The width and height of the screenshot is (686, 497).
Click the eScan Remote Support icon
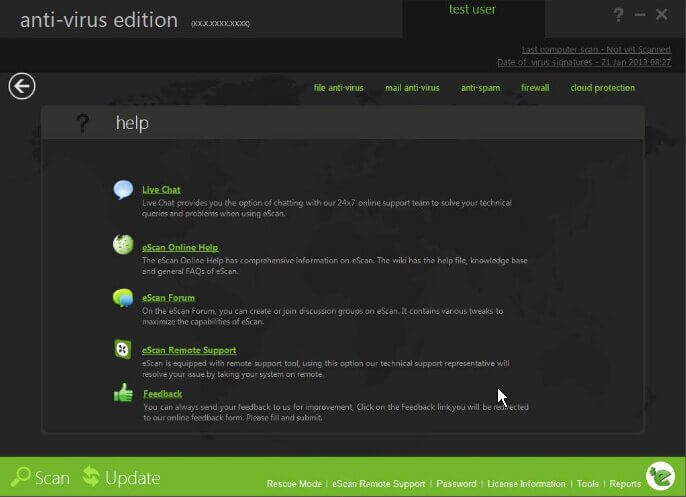click(x=123, y=349)
